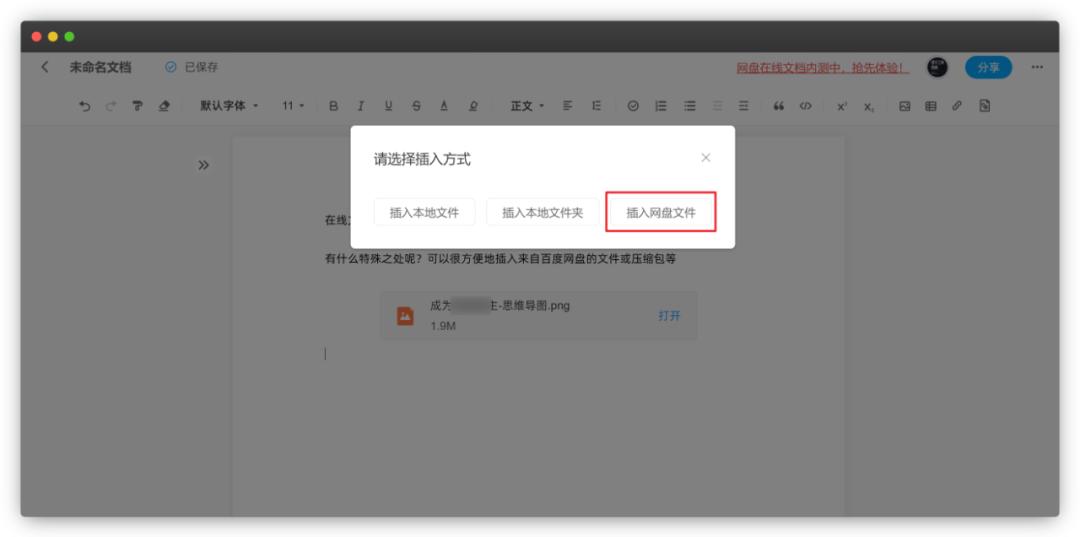Toggle strikethrough formatting S
This screenshot has height=537, width=1080.
click(416, 106)
